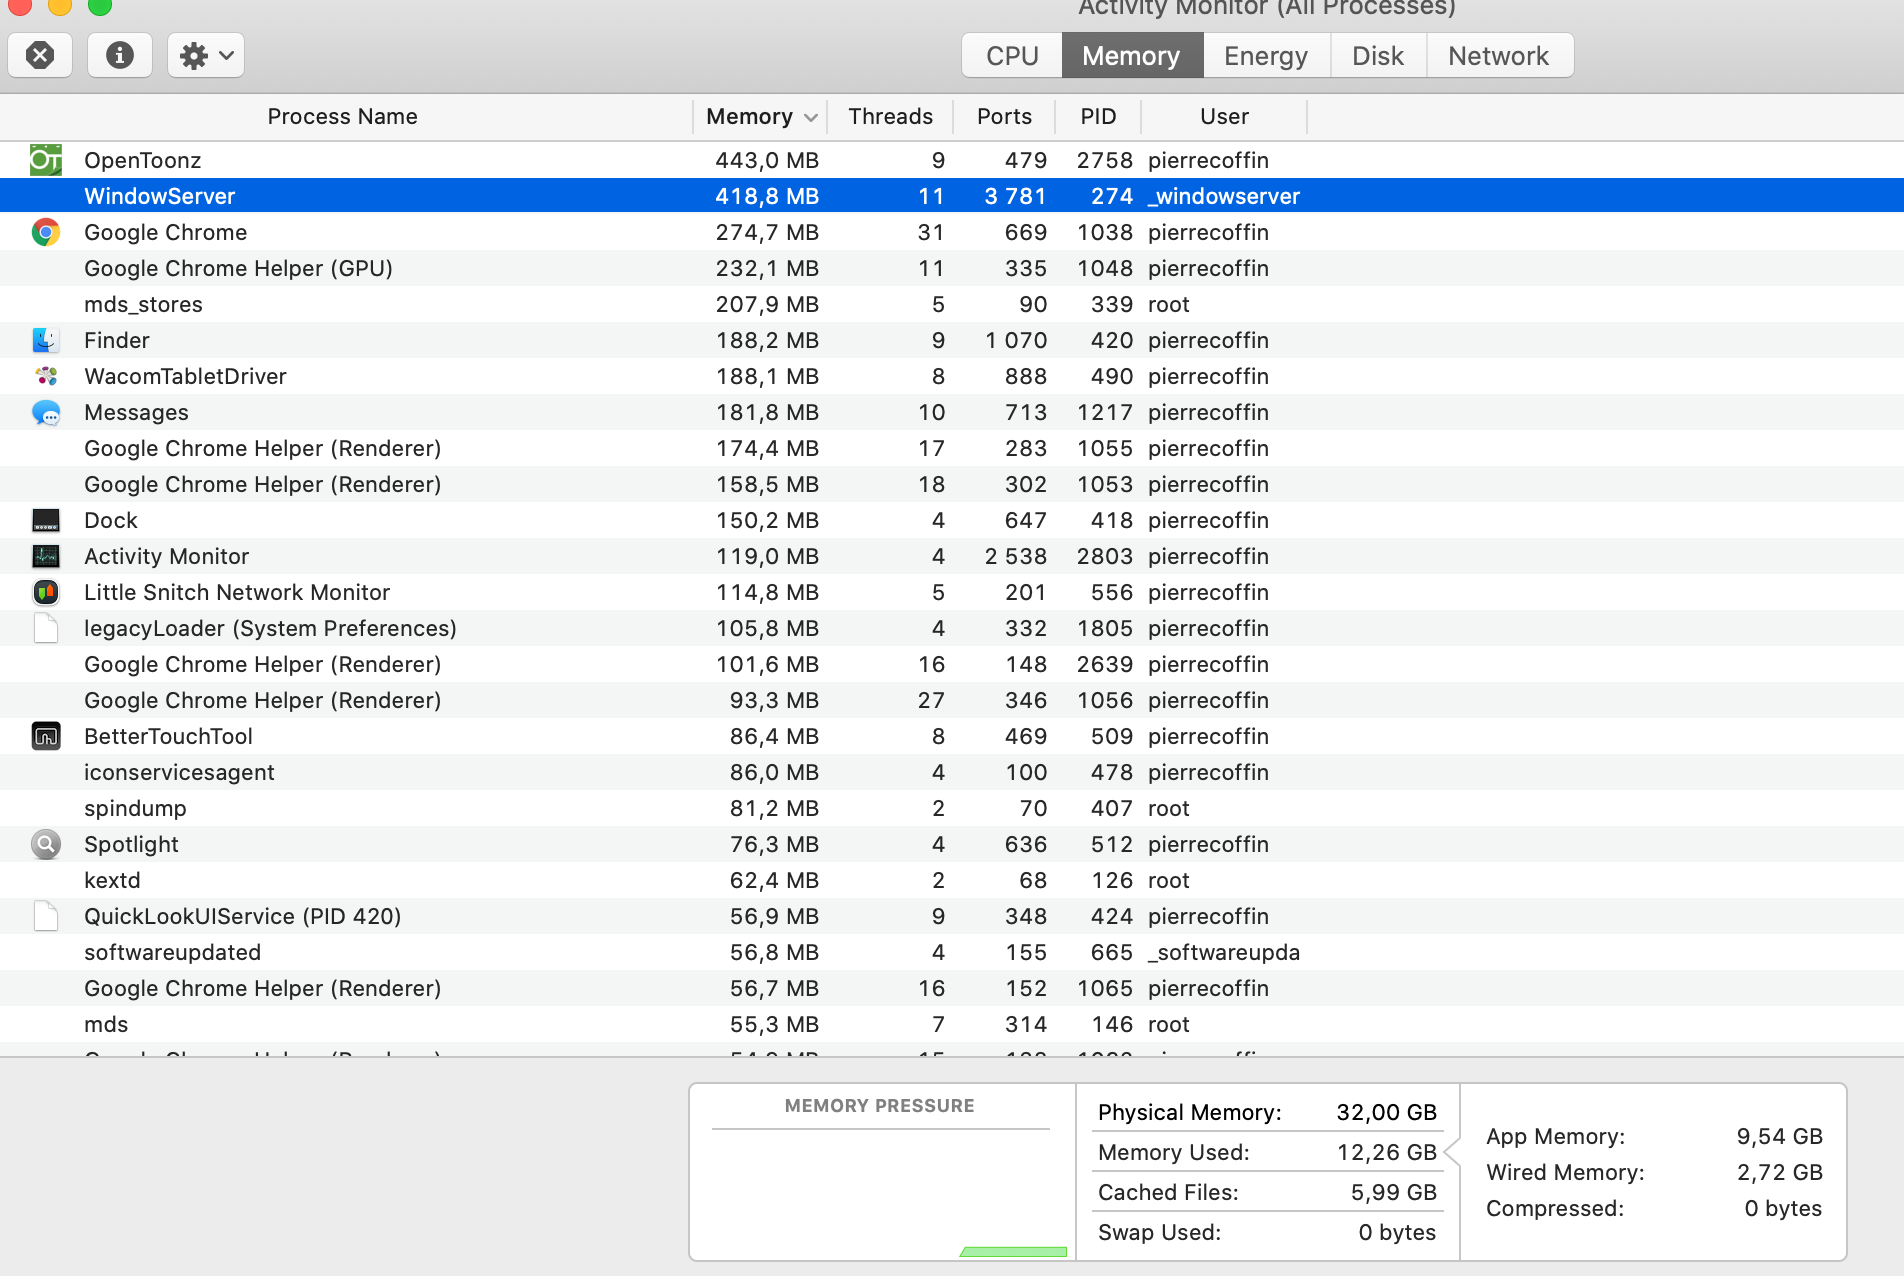Open the gear action menu dropdown
This screenshot has height=1276, width=1904.
tap(206, 55)
